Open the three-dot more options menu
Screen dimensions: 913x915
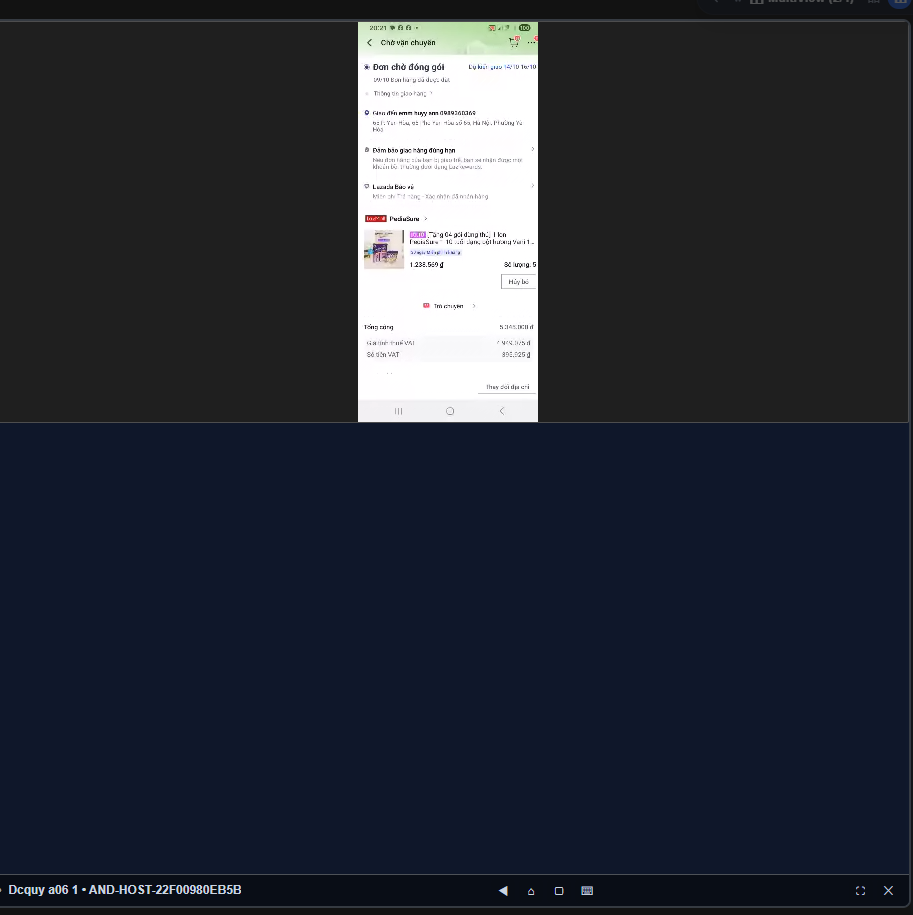click(531, 42)
